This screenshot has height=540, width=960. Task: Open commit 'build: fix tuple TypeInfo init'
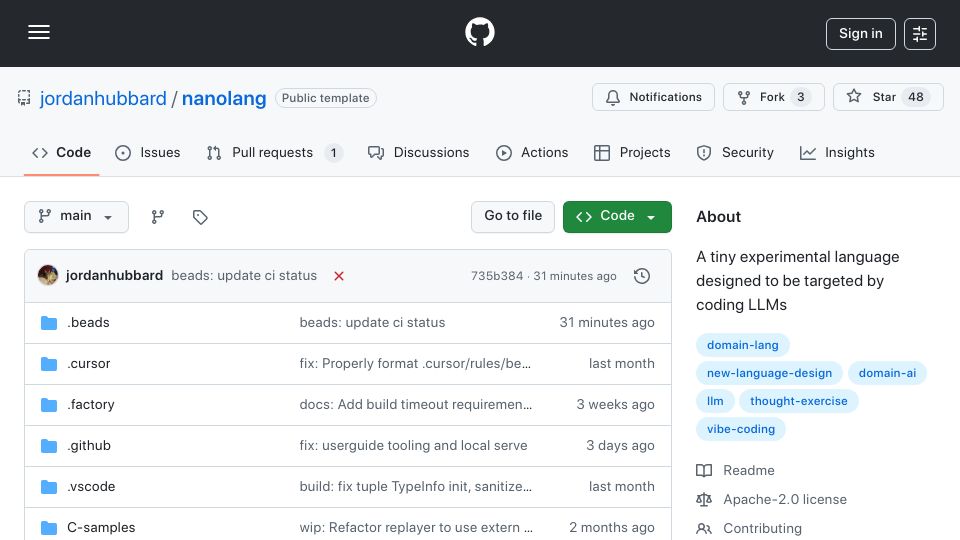[x=416, y=487]
